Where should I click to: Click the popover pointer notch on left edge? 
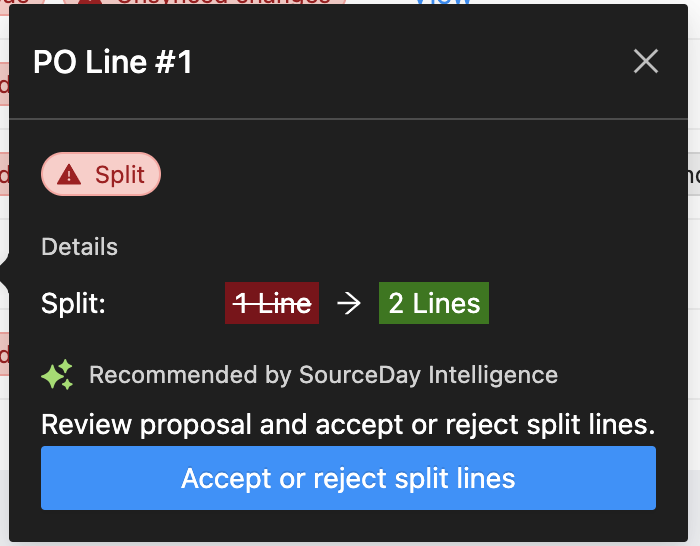click(4, 274)
